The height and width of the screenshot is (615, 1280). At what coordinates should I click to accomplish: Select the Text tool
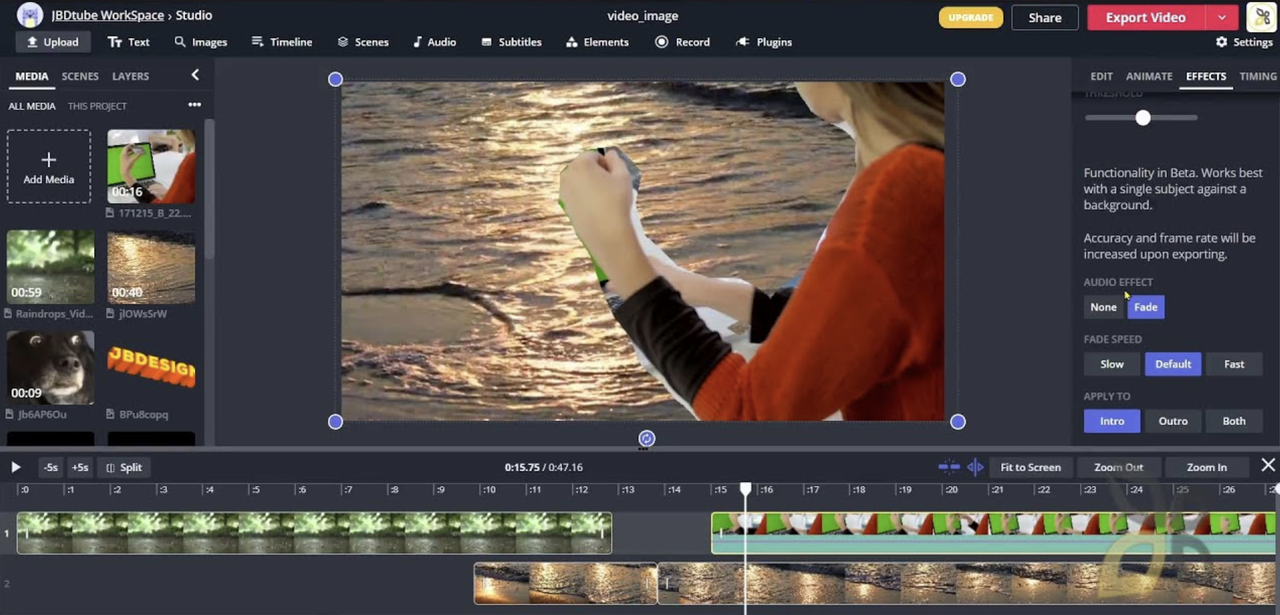pyautogui.click(x=128, y=42)
